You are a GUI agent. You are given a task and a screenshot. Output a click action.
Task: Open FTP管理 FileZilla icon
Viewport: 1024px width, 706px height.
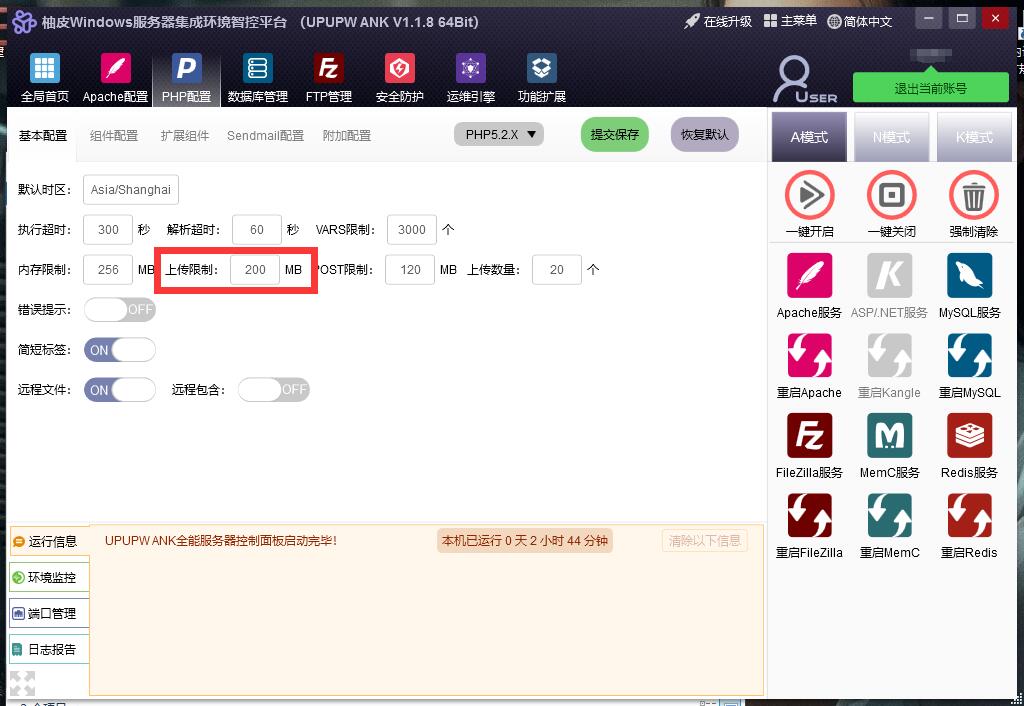328,69
